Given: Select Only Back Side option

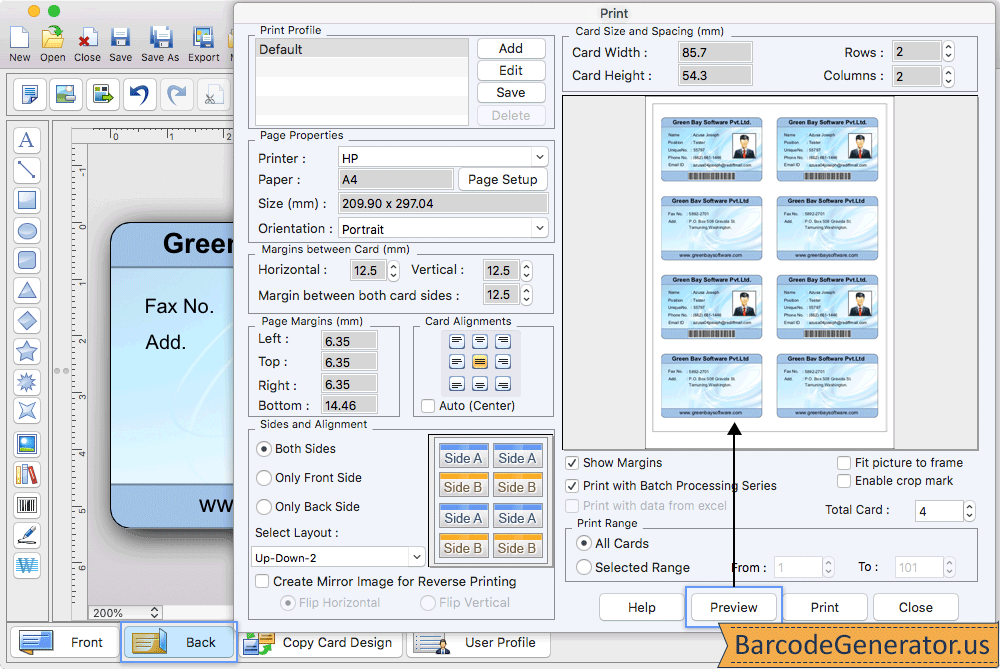Looking at the screenshot, I should click(263, 507).
